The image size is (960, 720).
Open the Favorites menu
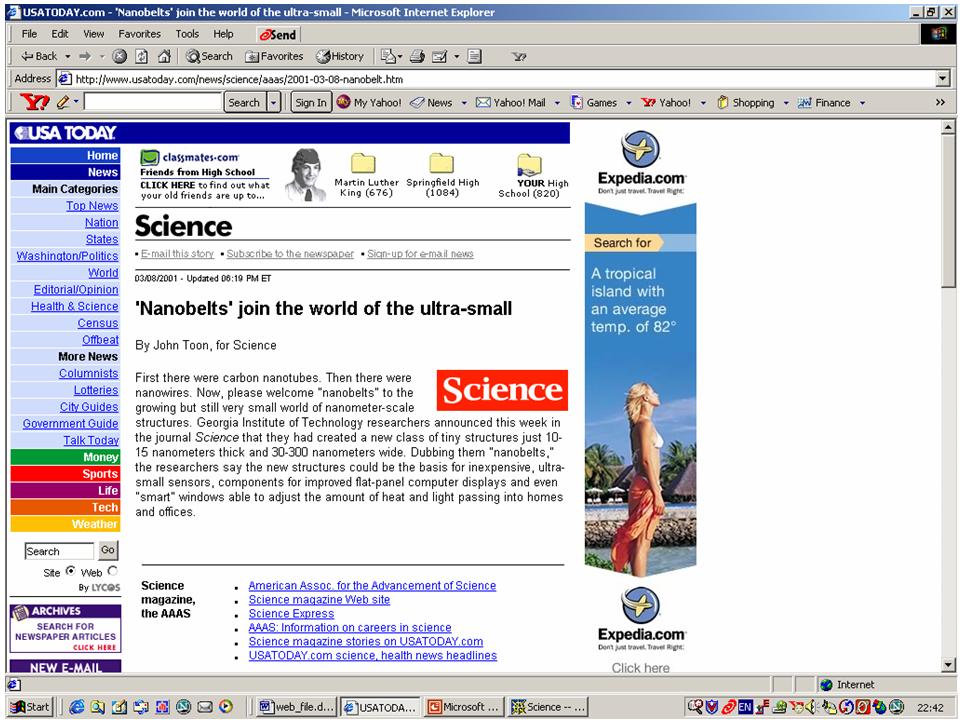[x=140, y=34]
